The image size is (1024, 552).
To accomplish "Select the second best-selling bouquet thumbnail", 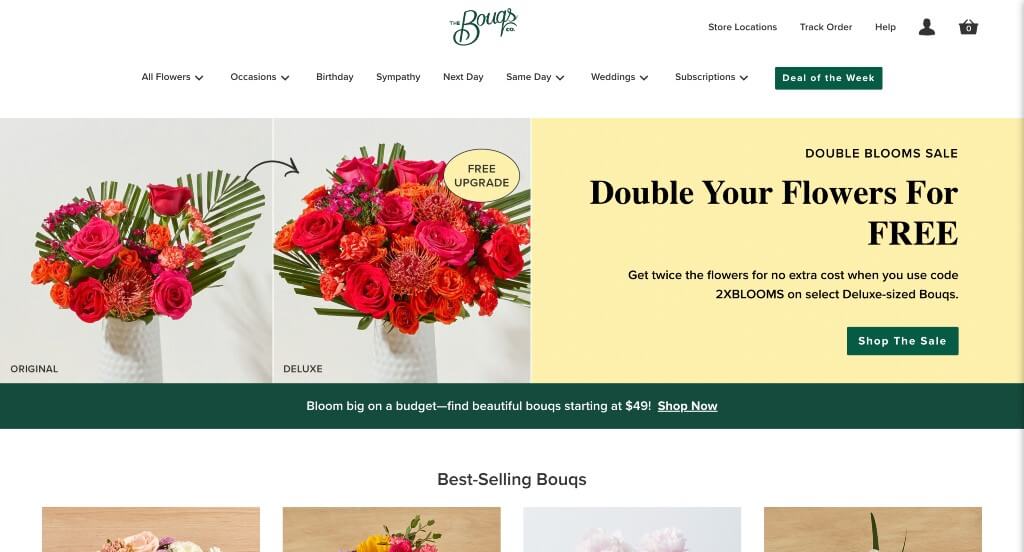I will (391, 529).
